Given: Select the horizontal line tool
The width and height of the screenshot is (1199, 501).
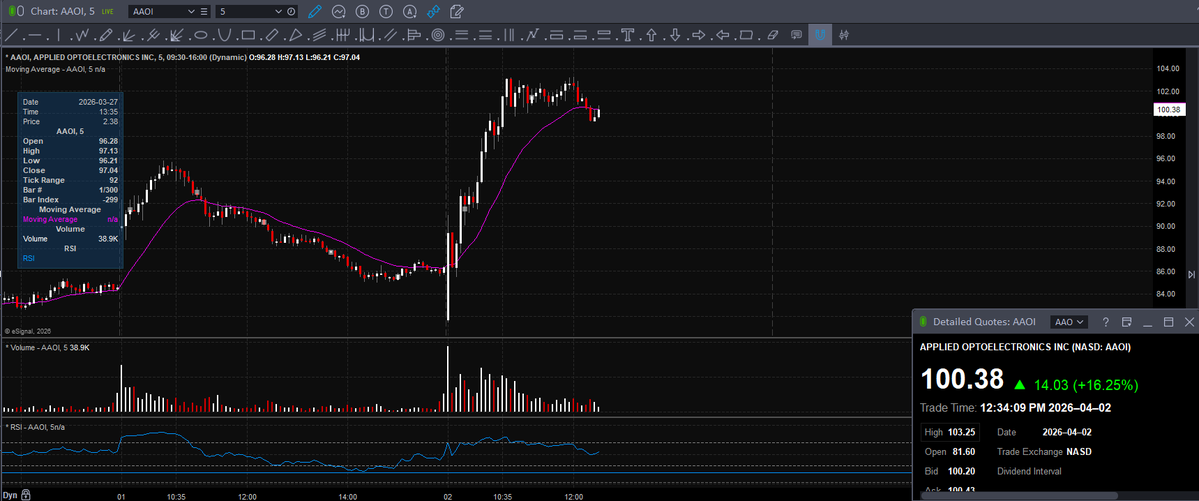Looking at the screenshot, I should (34, 34).
